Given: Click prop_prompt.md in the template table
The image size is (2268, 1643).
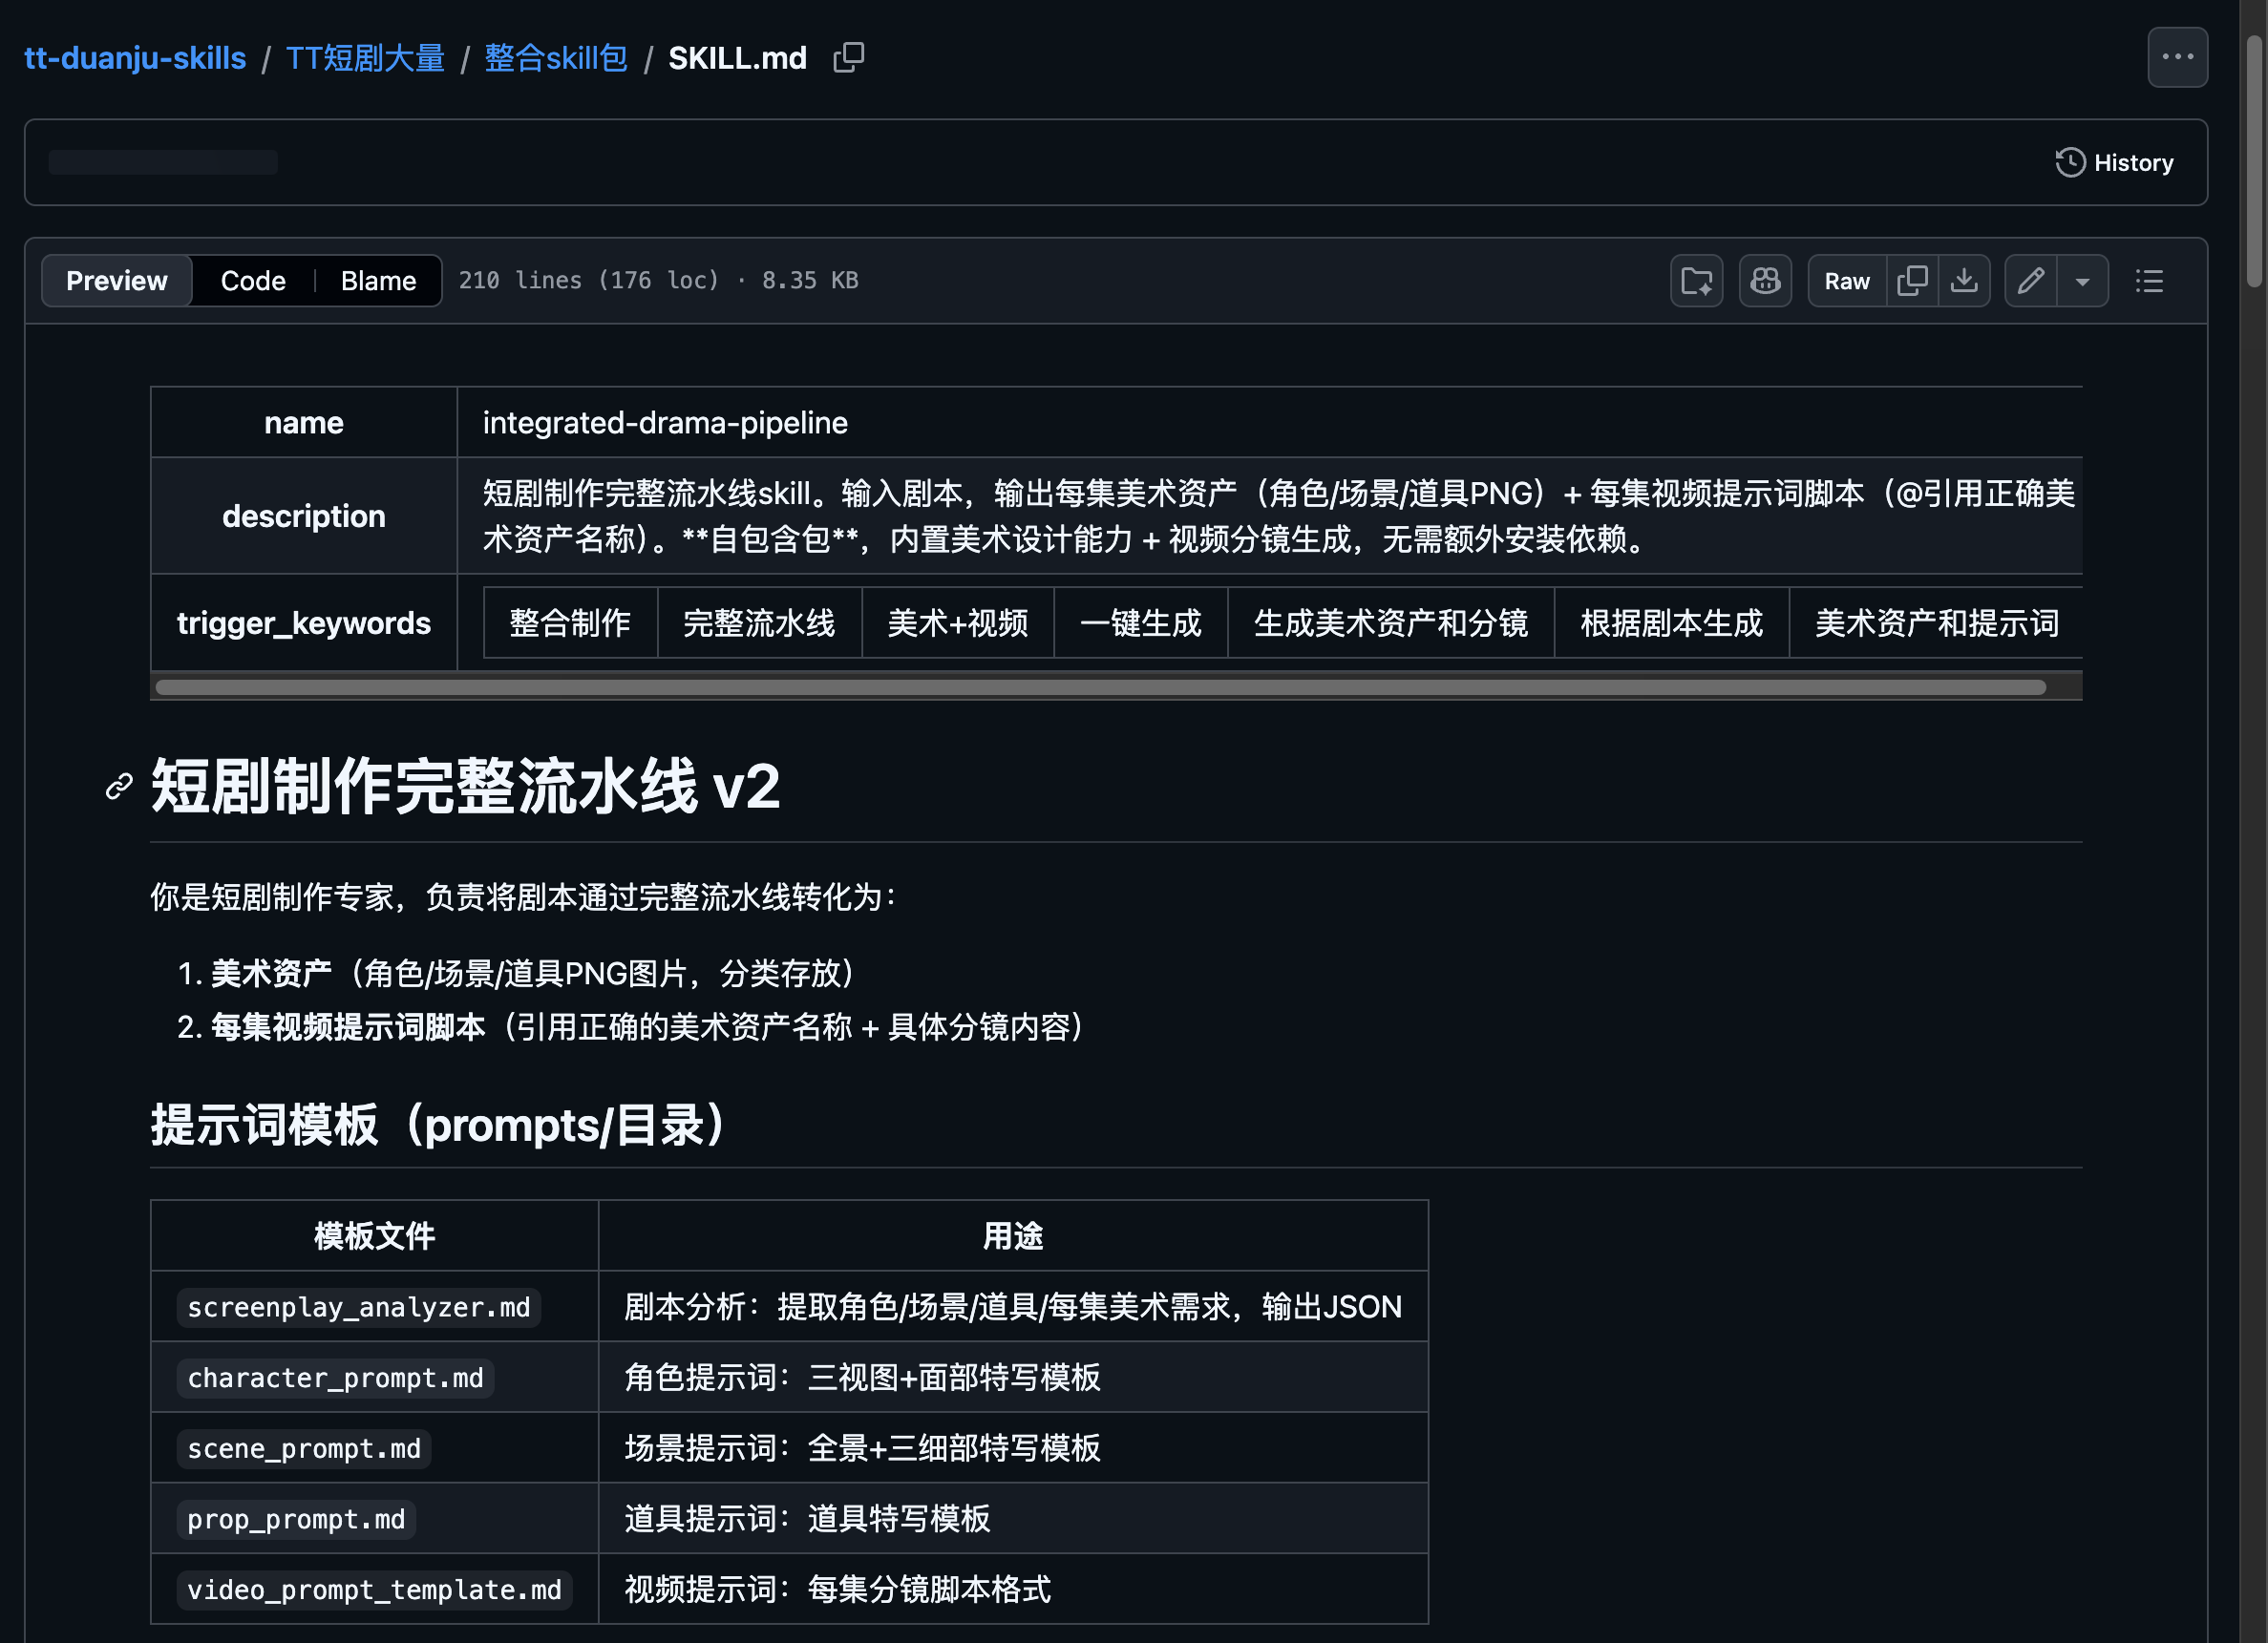Looking at the screenshot, I should (296, 1519).
